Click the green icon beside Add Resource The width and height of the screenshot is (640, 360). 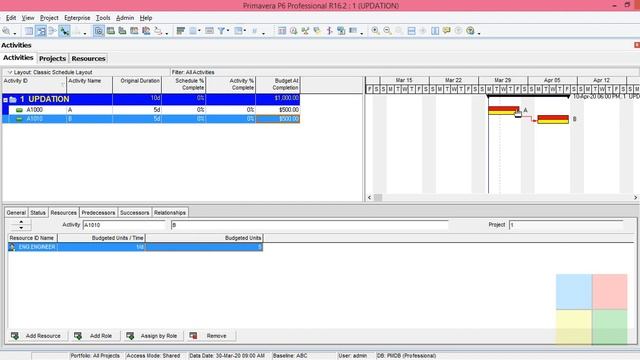[x=15, y=336]
